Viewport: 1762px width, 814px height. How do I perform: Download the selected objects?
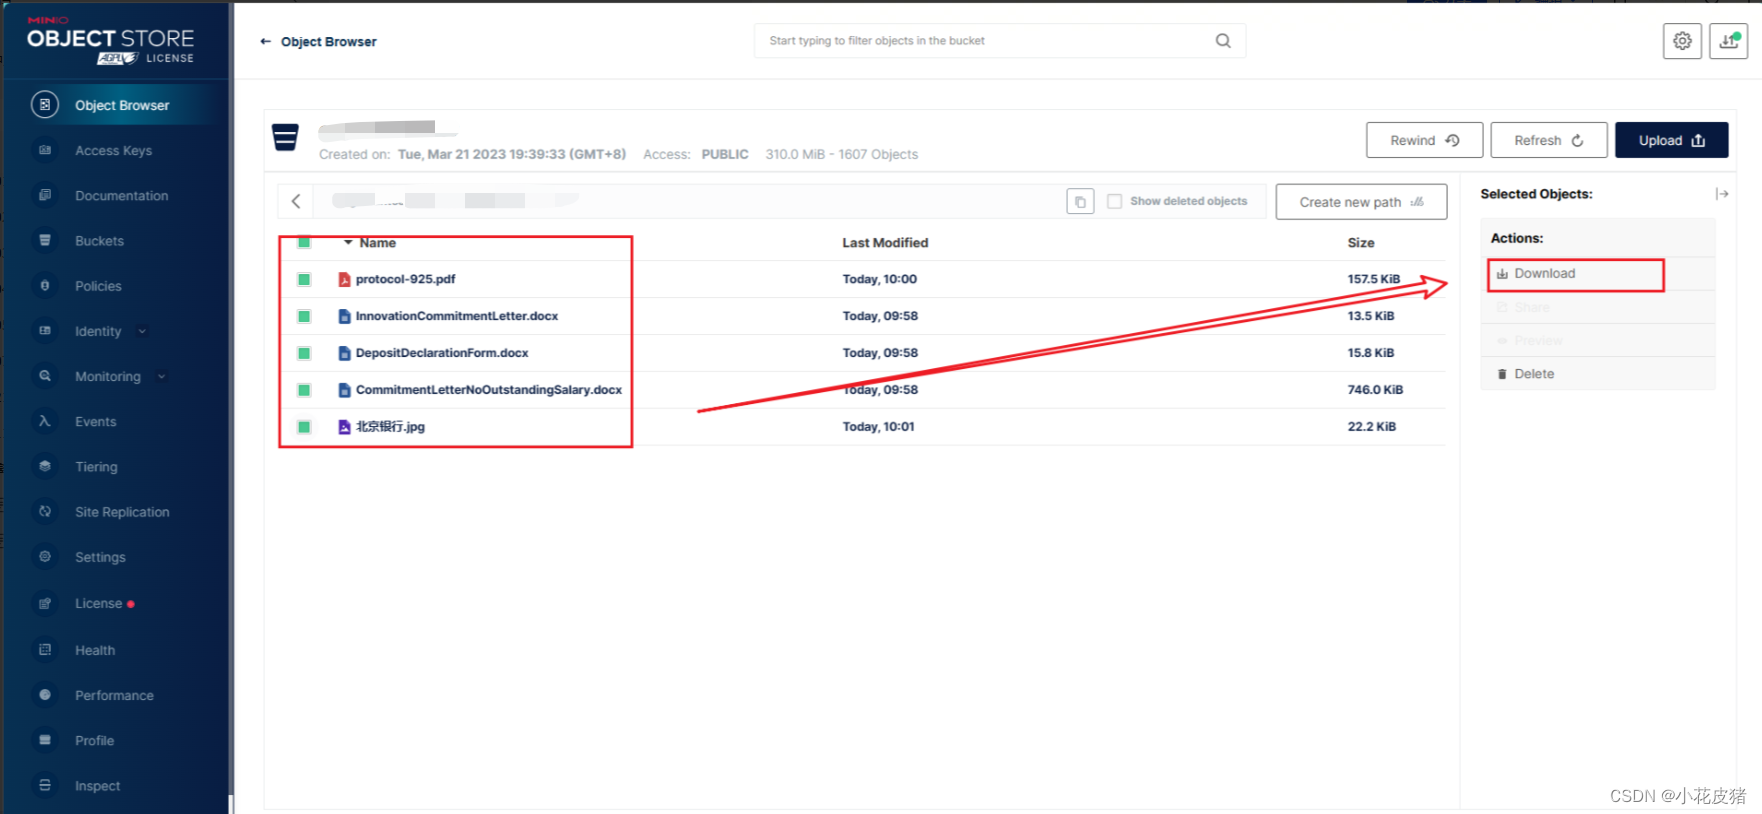pos(1545,273)
